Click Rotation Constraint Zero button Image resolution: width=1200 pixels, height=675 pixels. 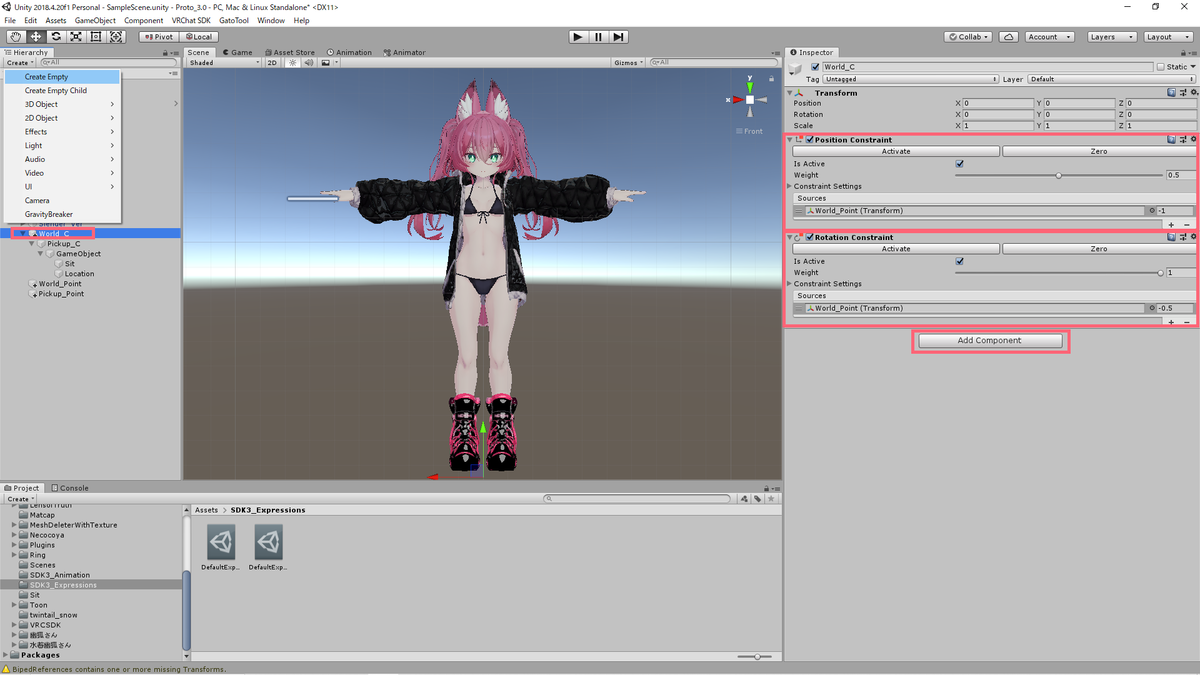point(1098,249)
